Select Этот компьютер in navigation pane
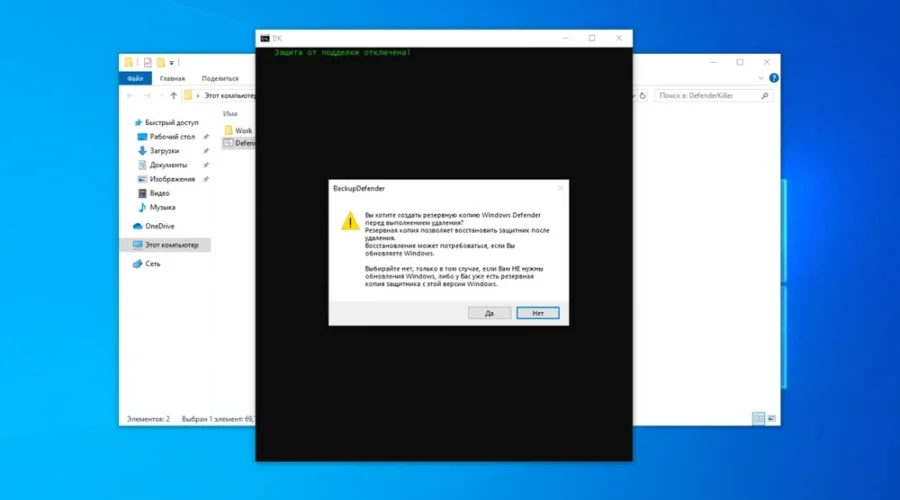The width and height of the screenshot is (900, 500). tap(171, 245)
